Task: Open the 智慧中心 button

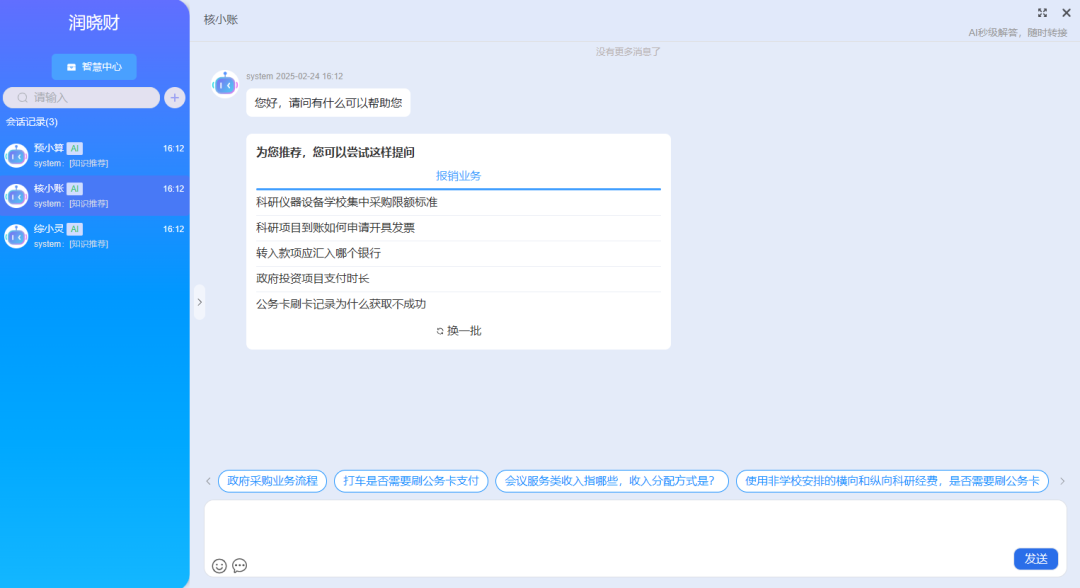Action: click(94, 67)
